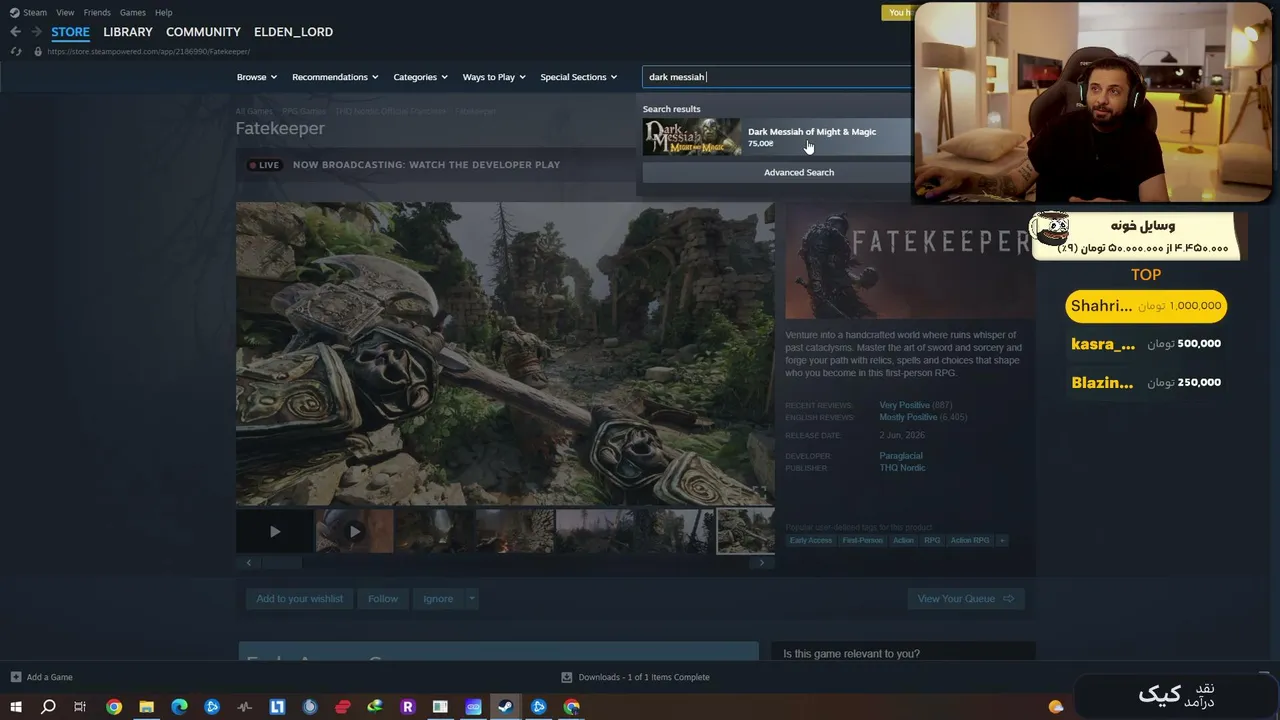Play the first trailer thumbnail
Screen dimensions: 1280x720
tap(275, 531)
